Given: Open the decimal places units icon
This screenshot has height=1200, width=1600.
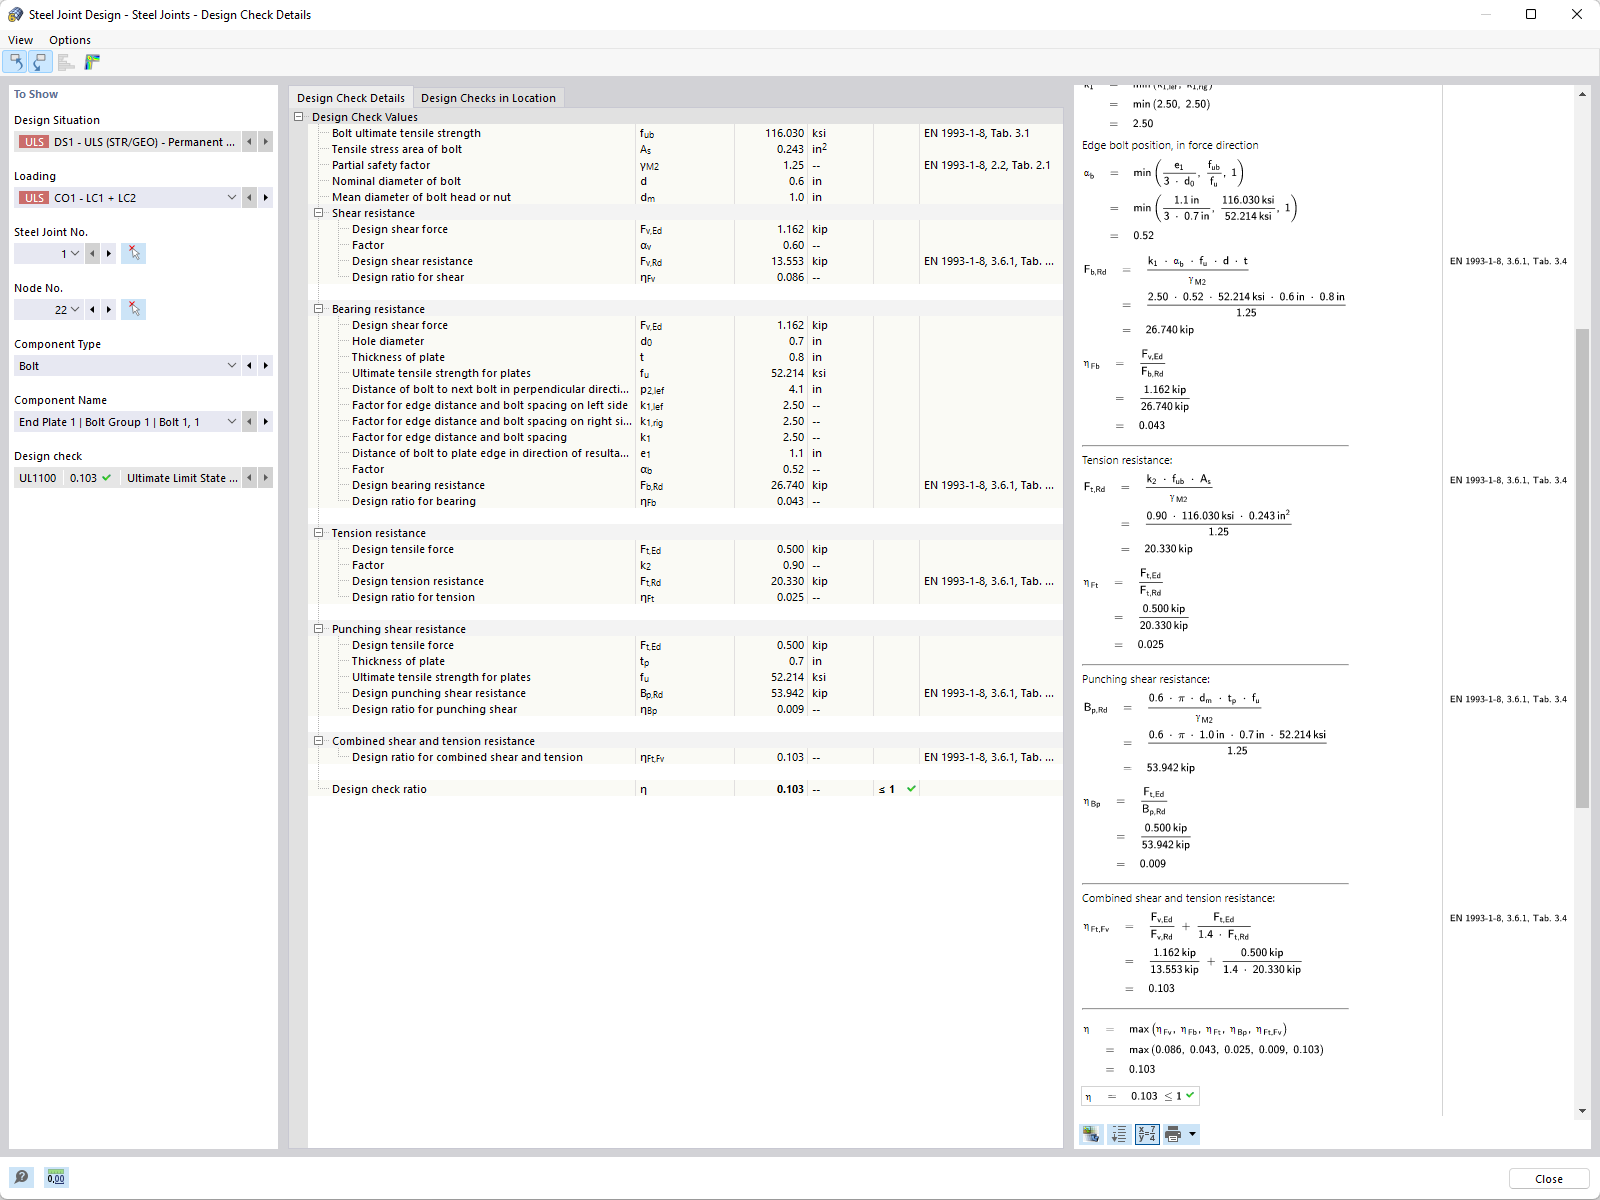Looking at the screenshot, I should click(56, 1177).
